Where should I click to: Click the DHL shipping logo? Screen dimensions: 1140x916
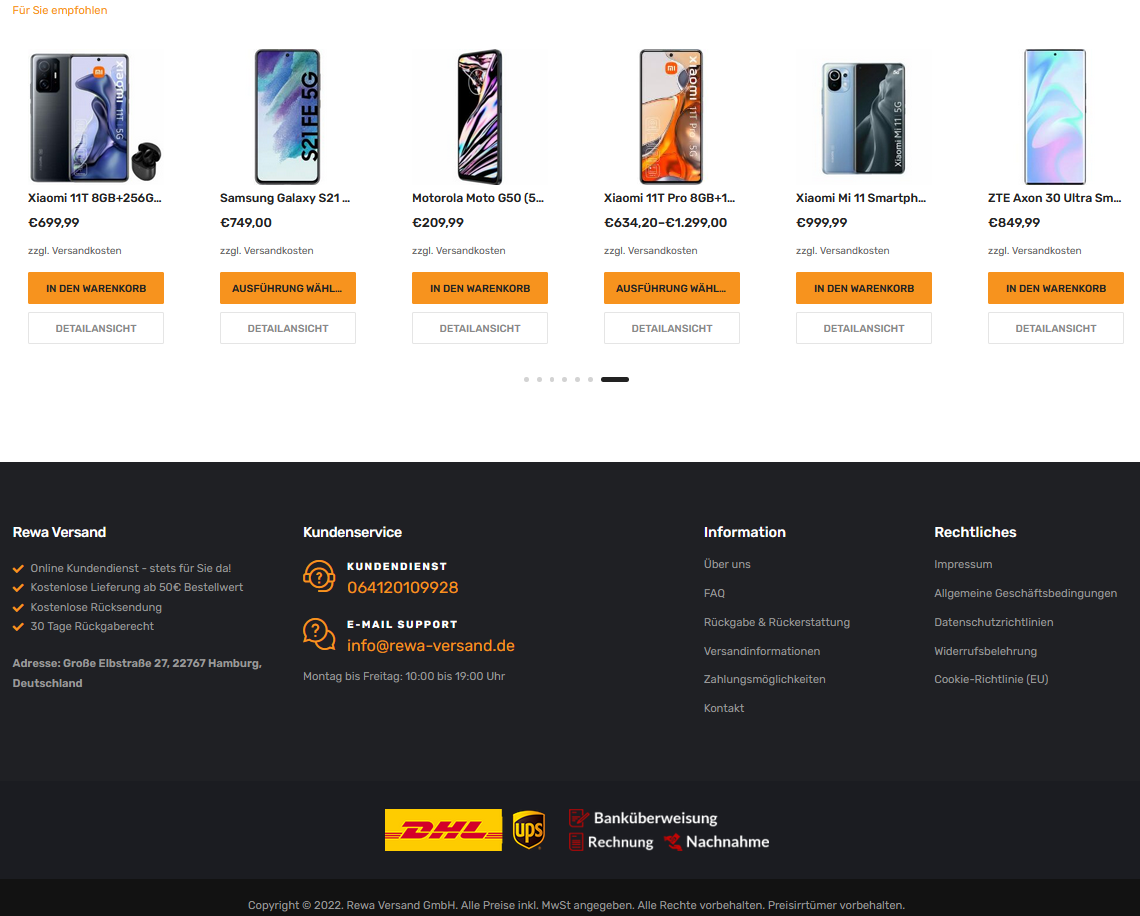point(443,829)
